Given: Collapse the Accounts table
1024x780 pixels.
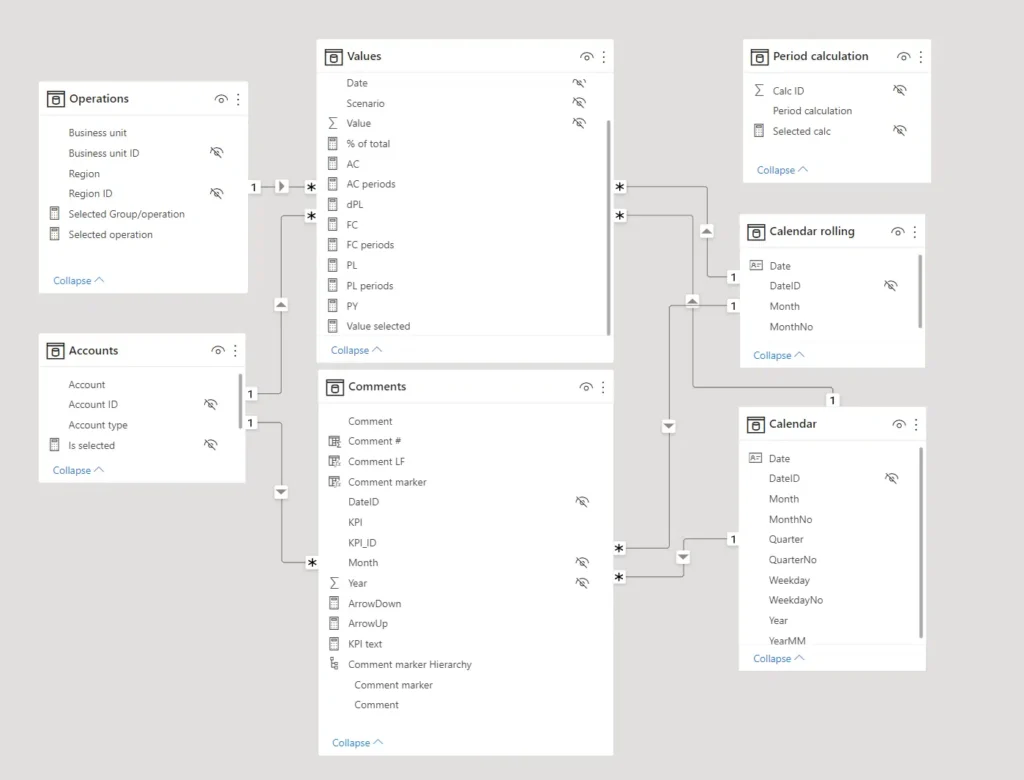Looking at the screenshot, I should click(x=78, y=470).
